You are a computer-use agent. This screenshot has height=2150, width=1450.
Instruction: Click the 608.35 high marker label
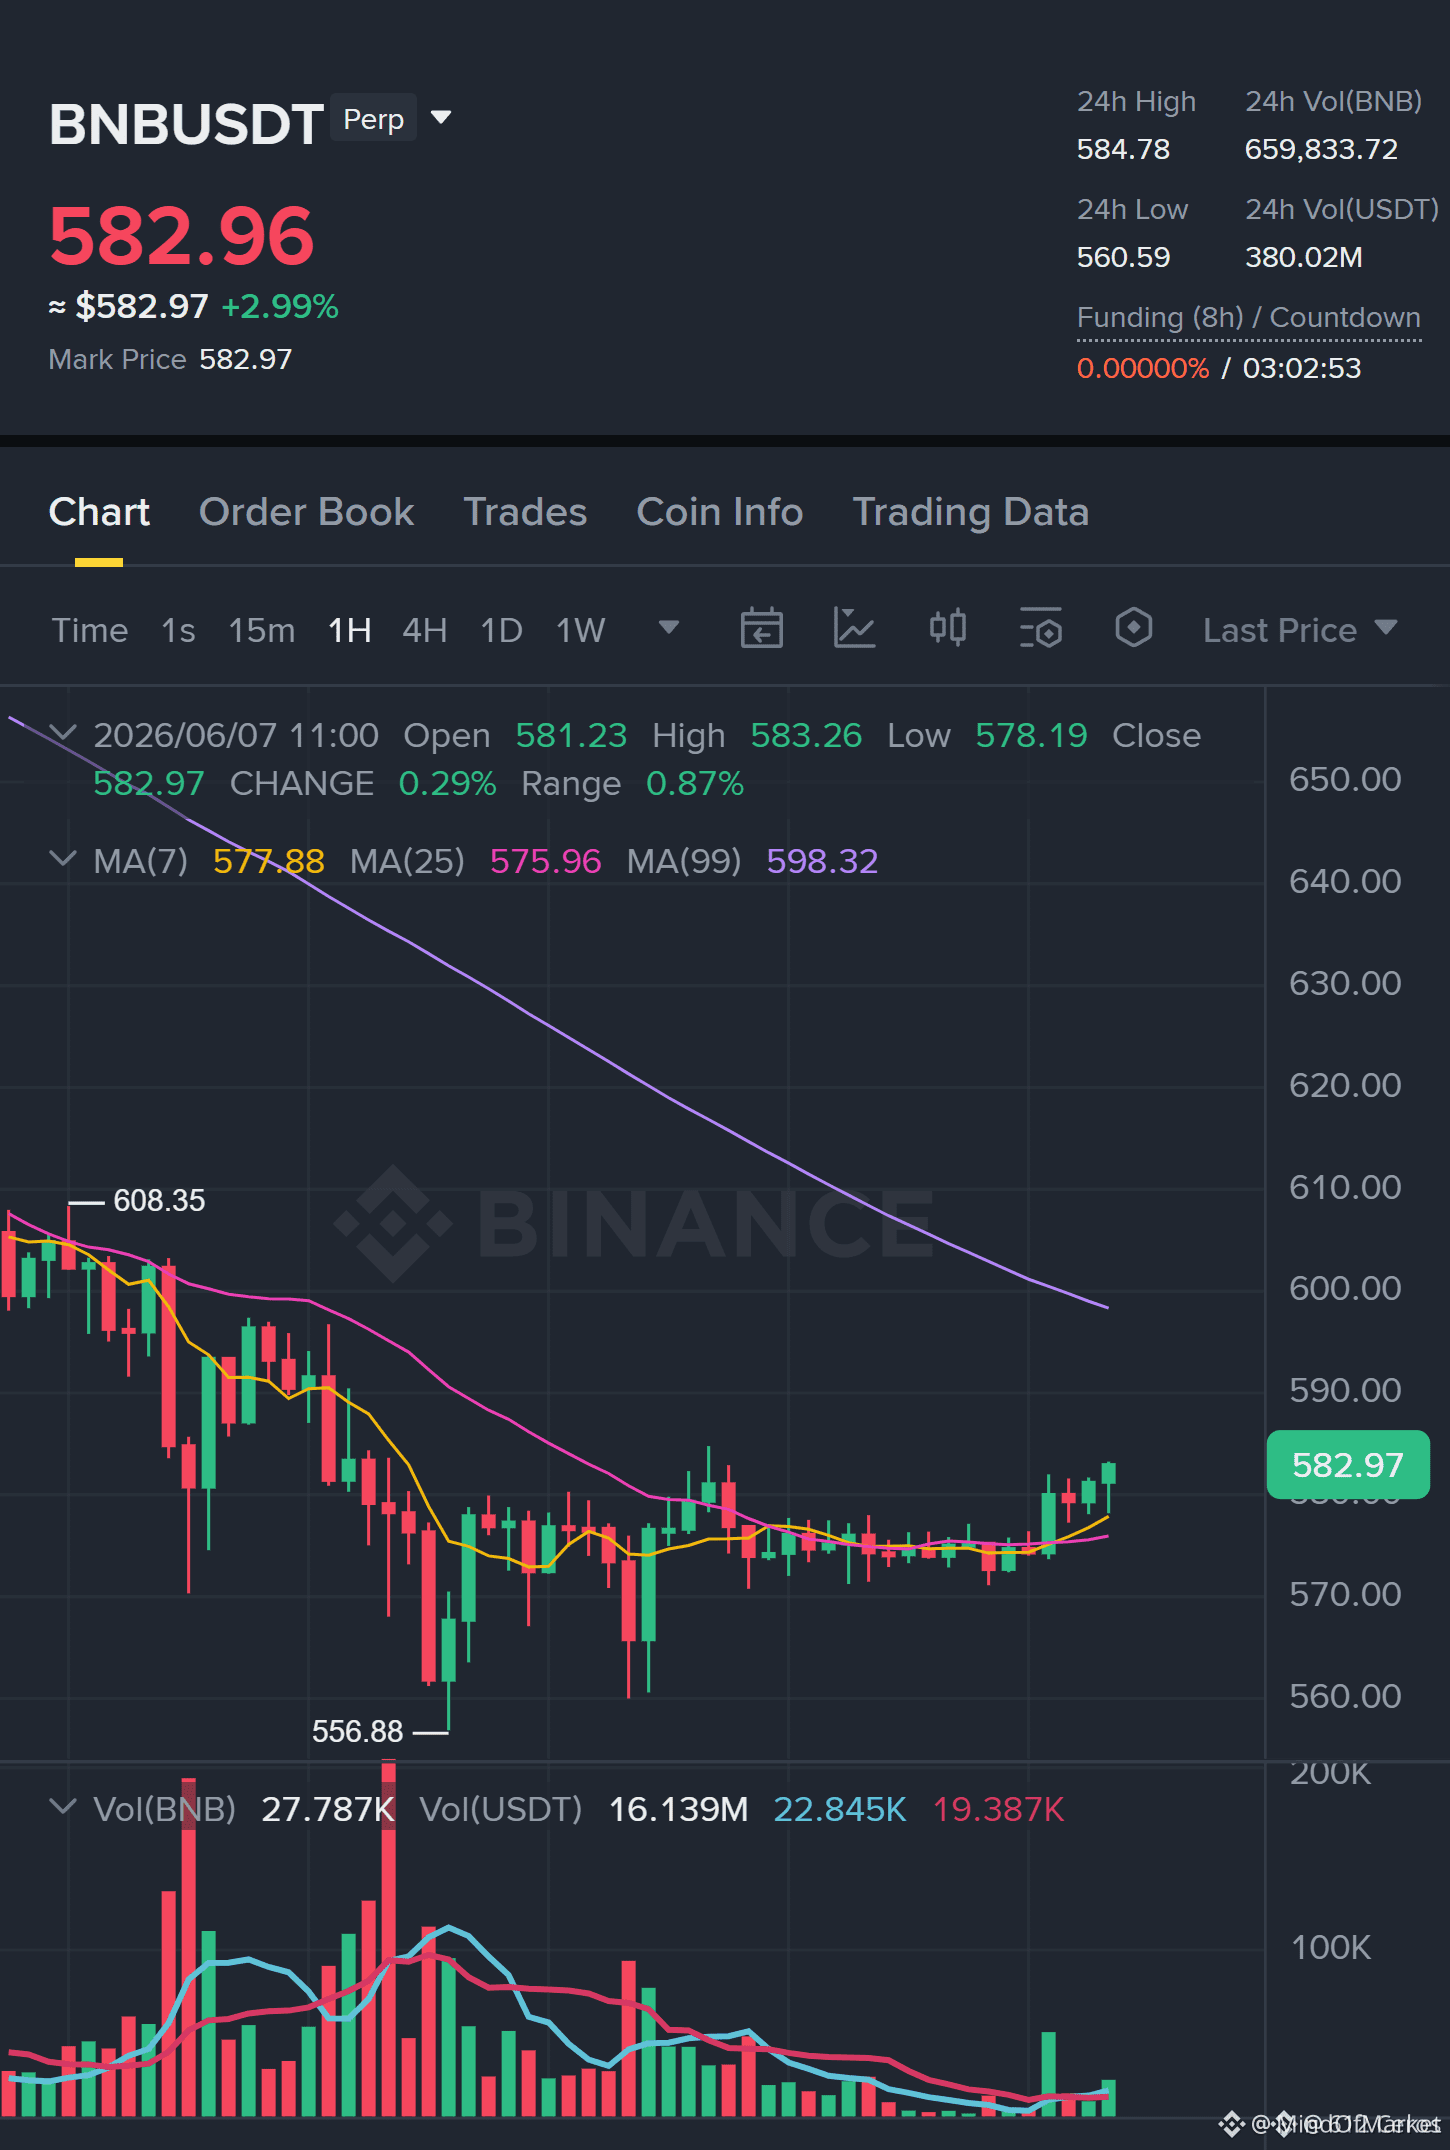[x=159, y=1201]
